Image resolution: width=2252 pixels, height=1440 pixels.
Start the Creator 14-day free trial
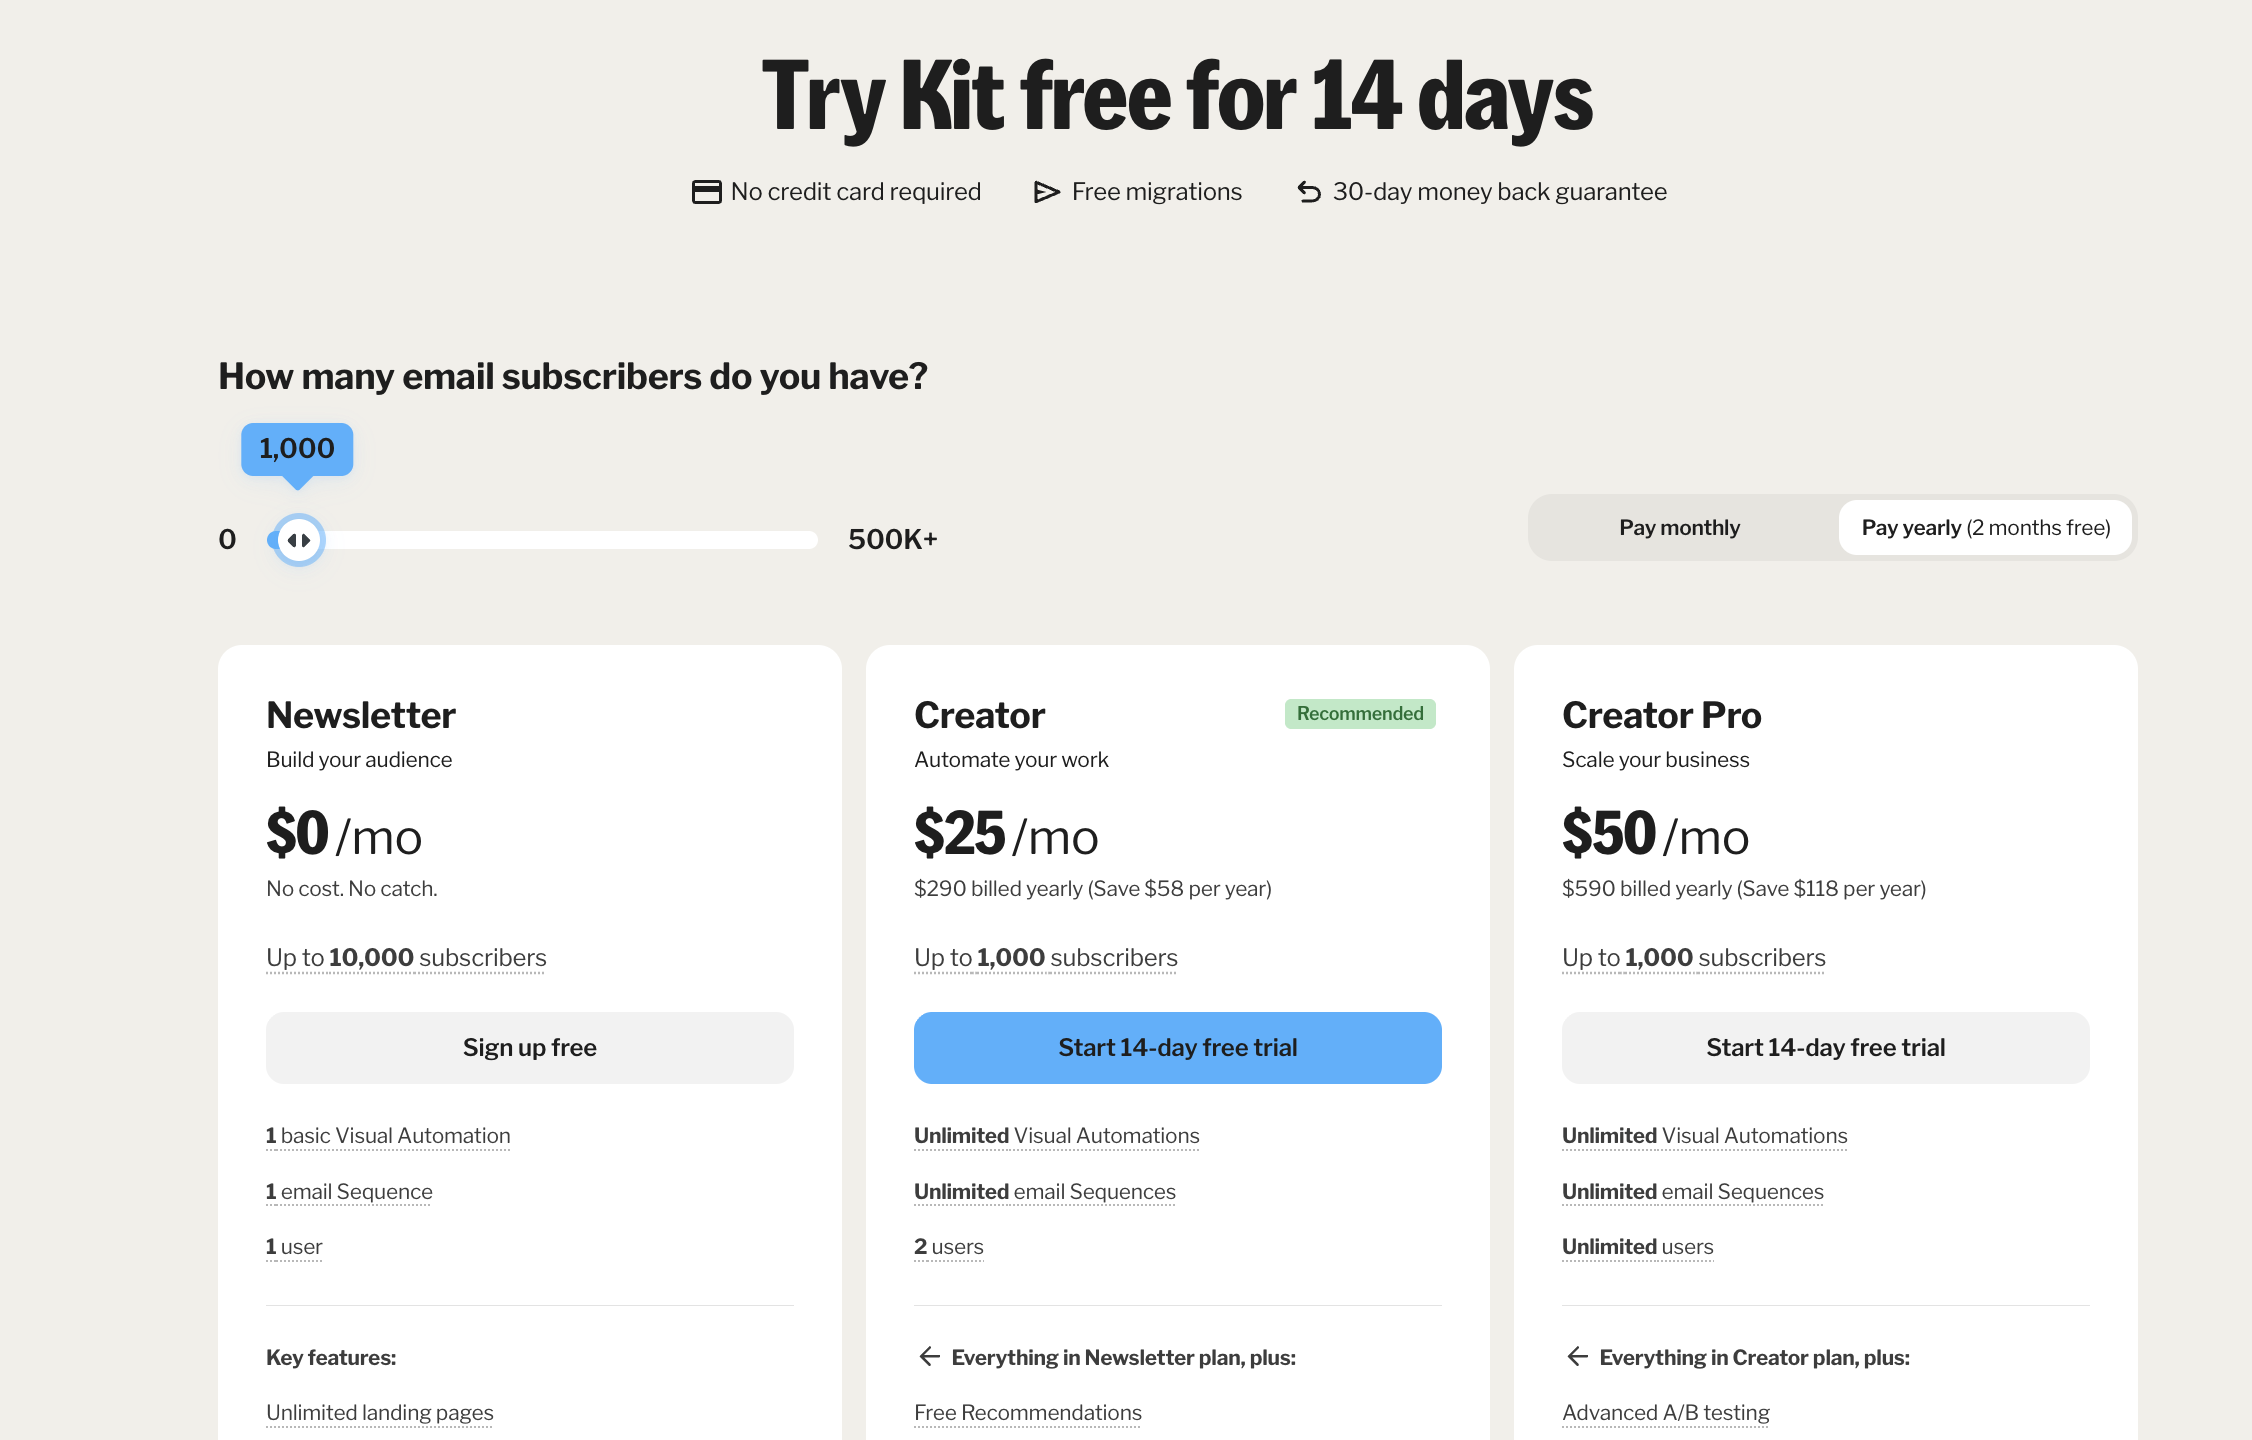pos(1178,1048)
